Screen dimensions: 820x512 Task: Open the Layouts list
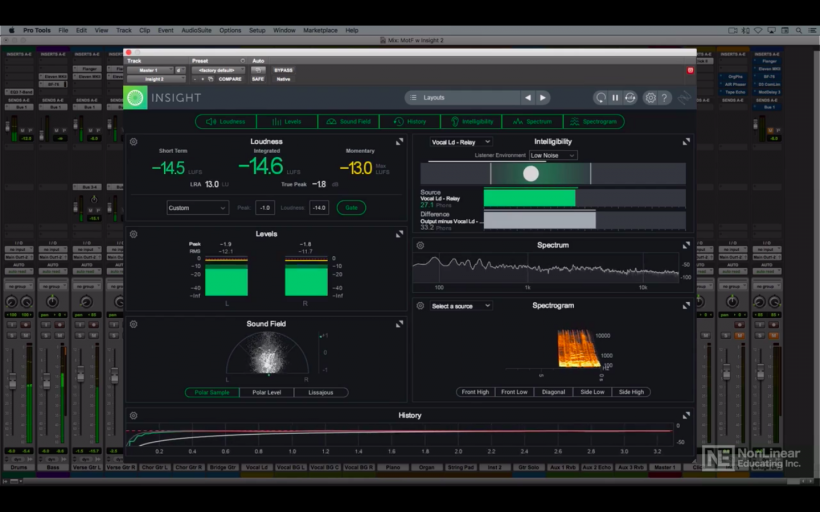[x=462, y=98]
